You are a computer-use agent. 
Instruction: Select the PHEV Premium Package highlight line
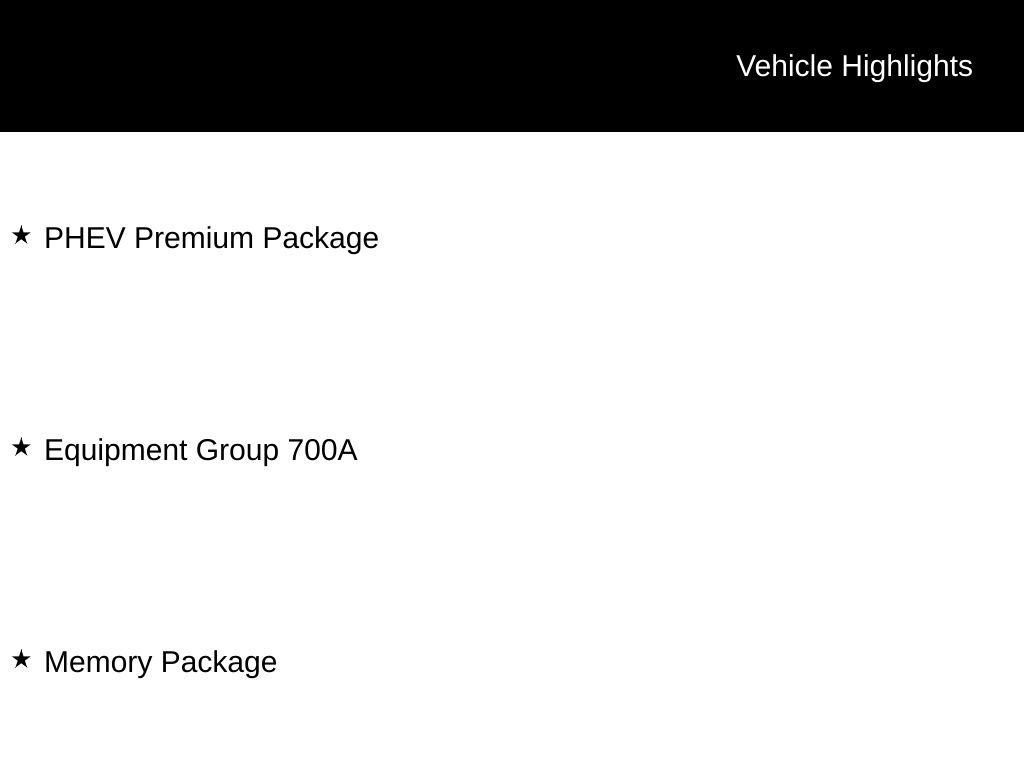211,238
